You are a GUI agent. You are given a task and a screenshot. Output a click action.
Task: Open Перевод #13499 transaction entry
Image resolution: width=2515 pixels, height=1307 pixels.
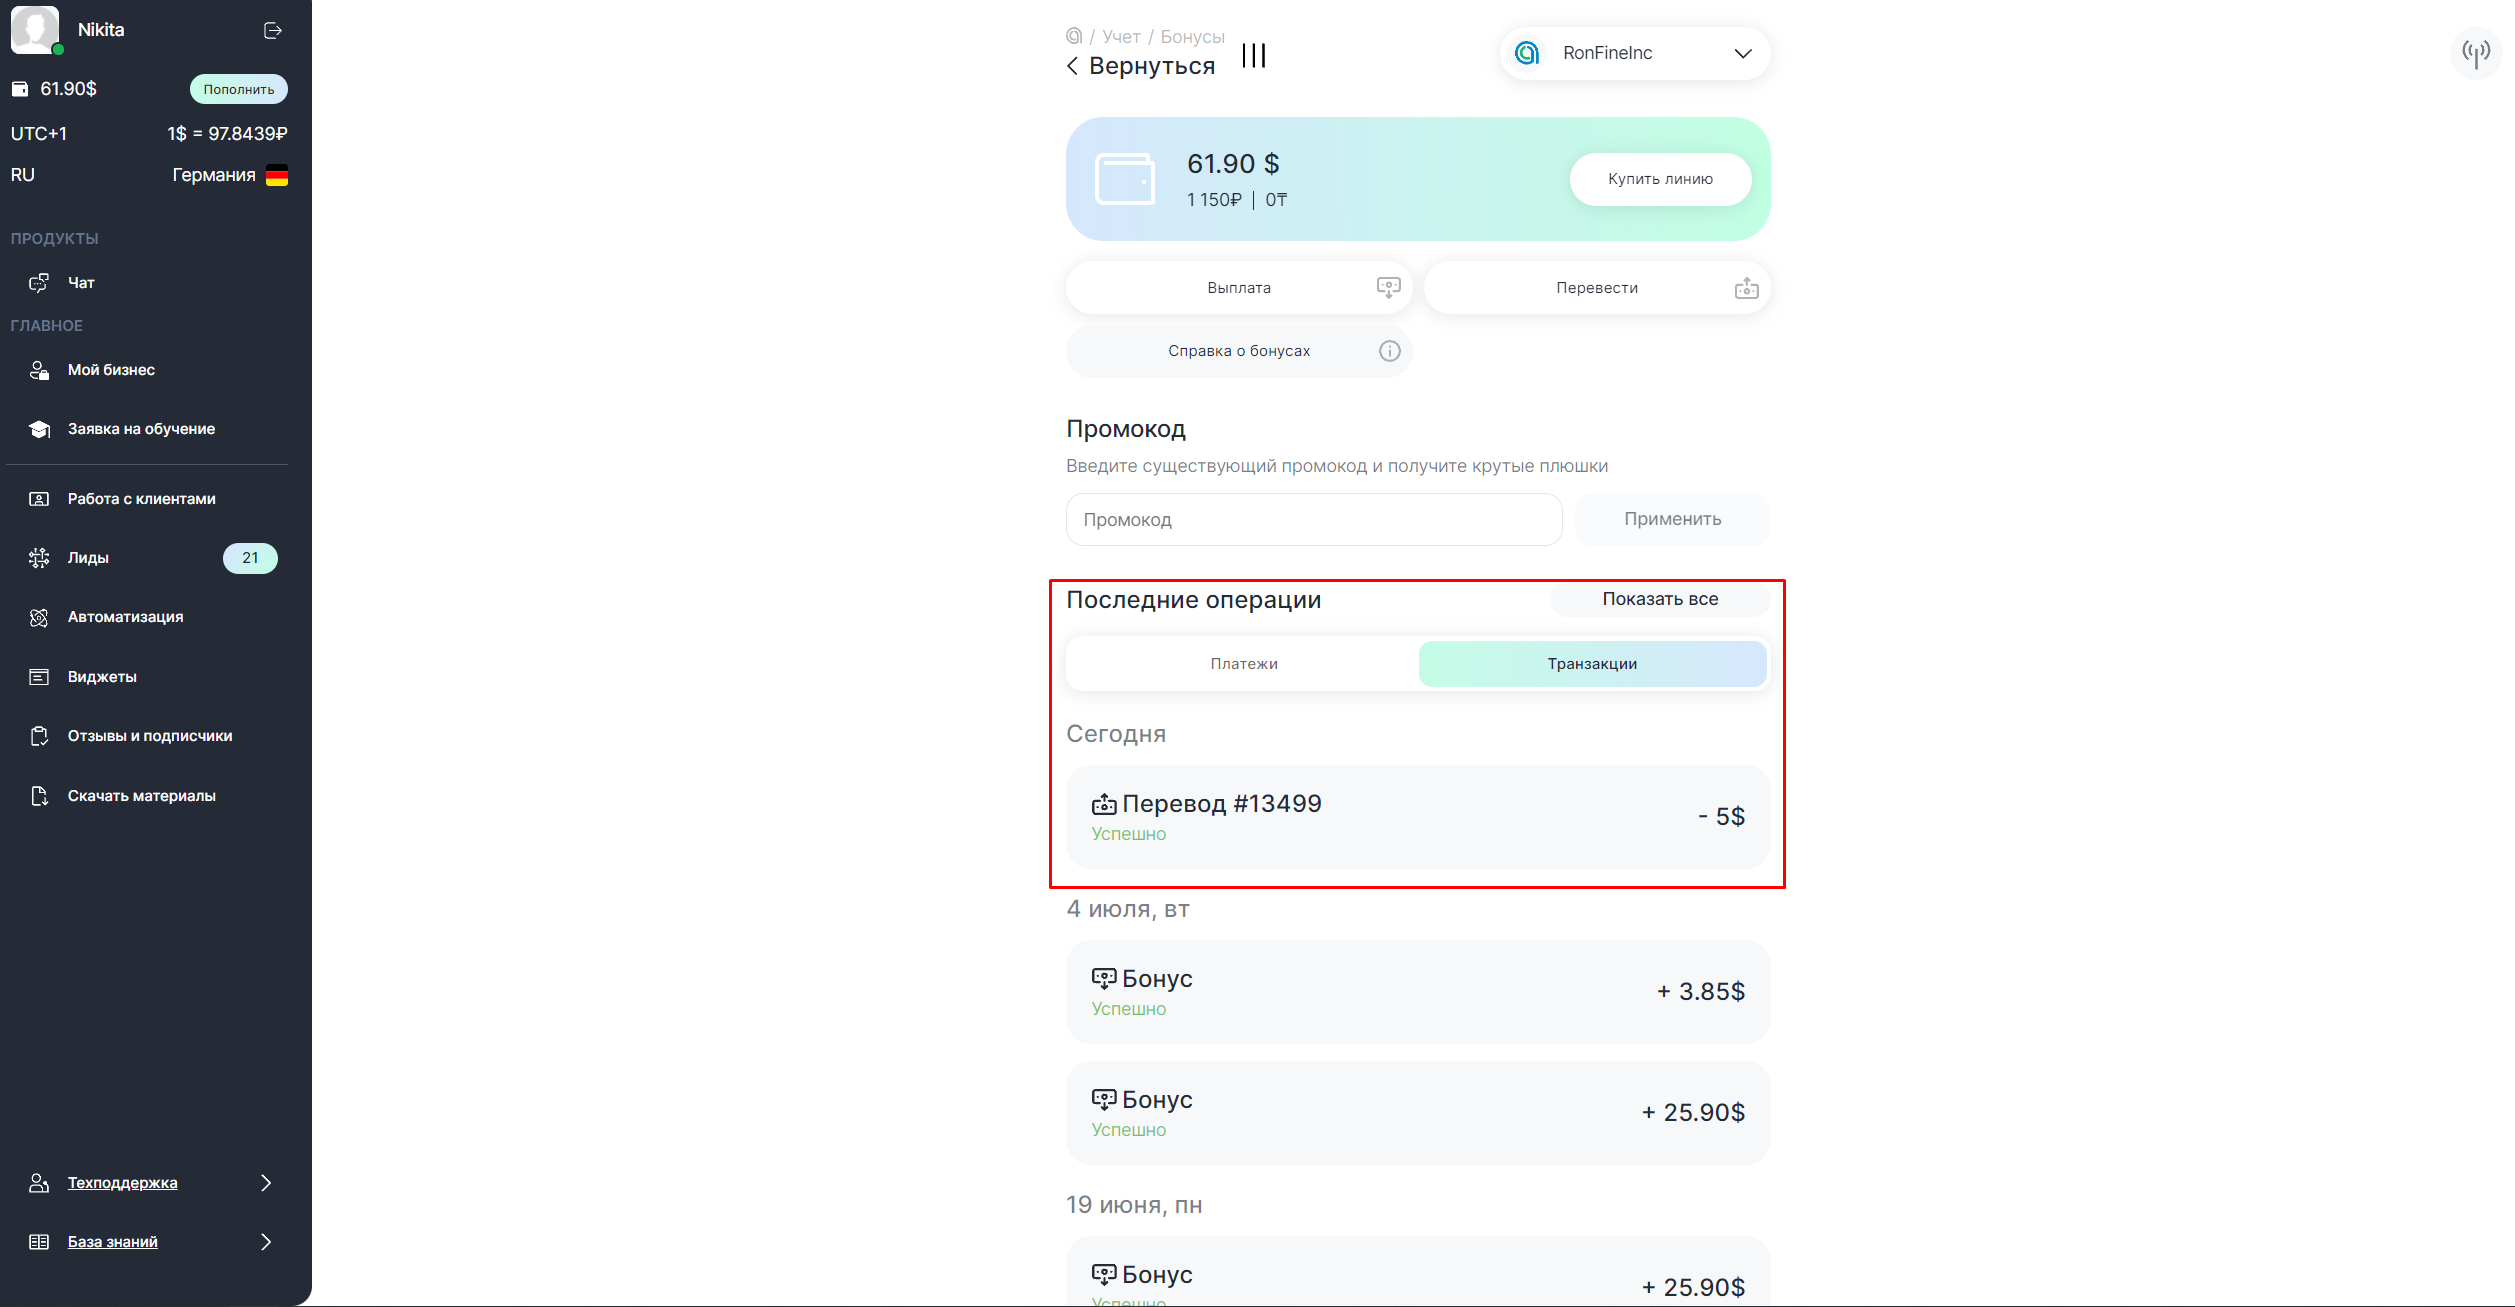[1417, 817]
